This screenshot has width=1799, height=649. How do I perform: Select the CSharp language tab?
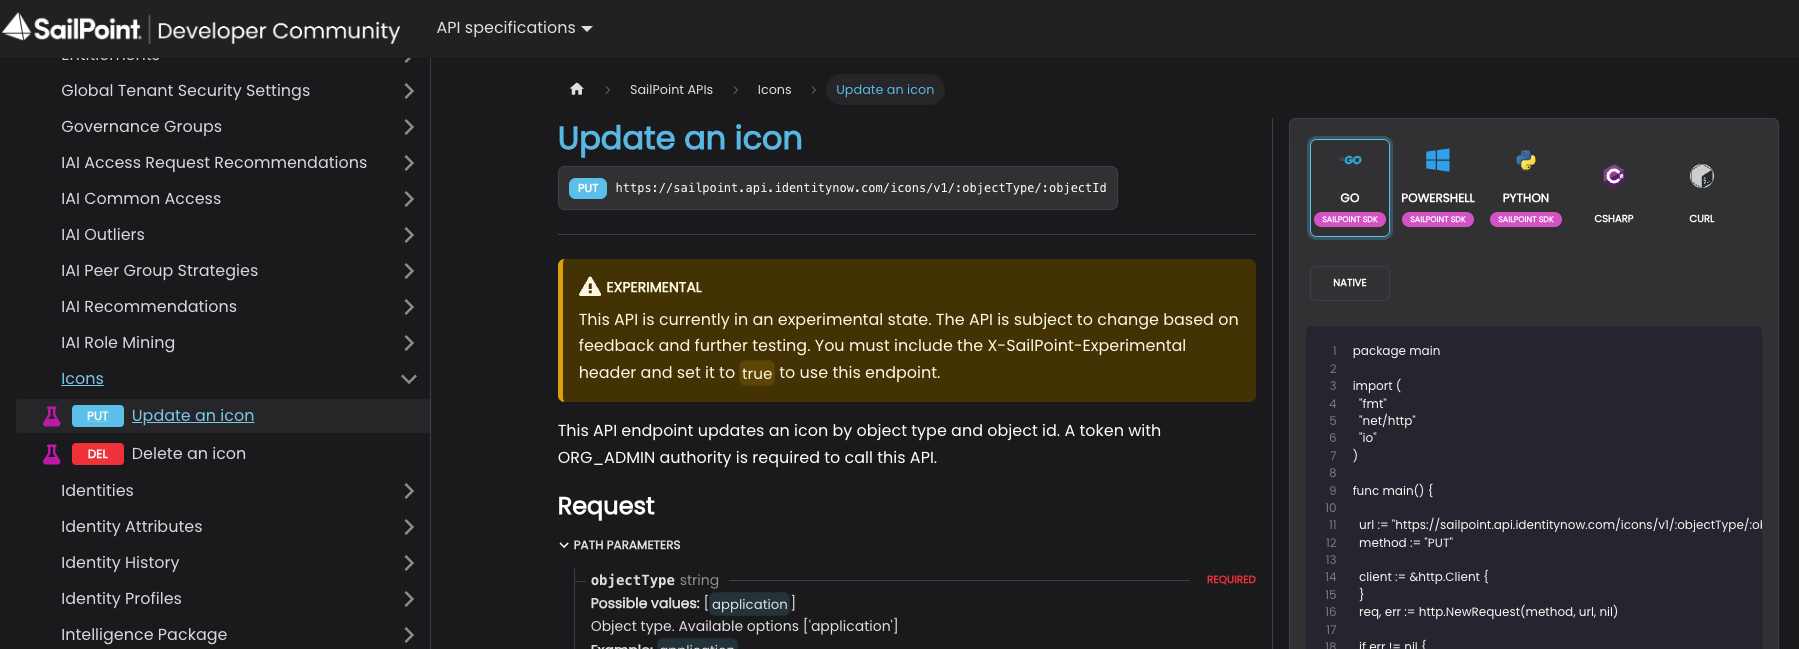point(1614,188)
